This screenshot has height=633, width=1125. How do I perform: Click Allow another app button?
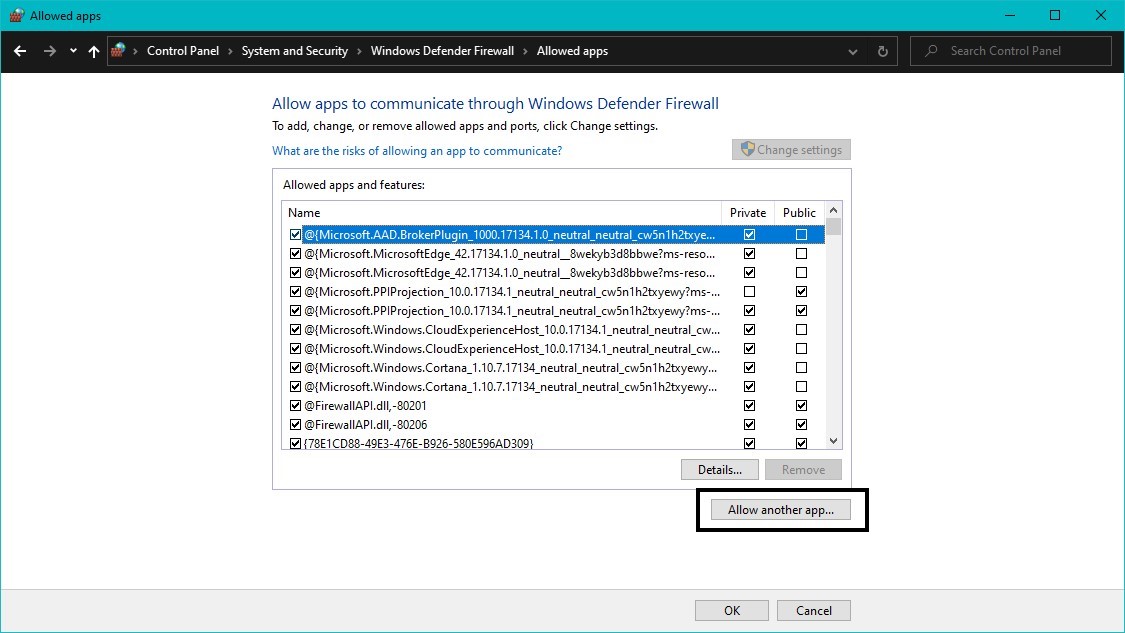pyautogui.click(x=781, y=510)
